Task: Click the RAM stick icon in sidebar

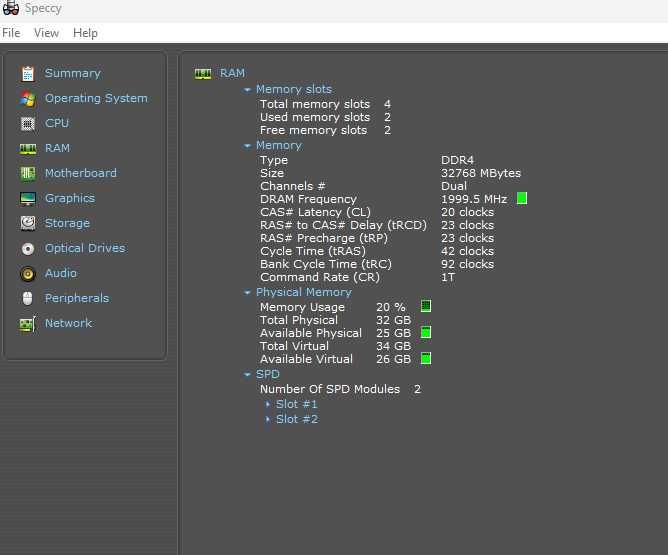Action: click(x=28, y=149)
